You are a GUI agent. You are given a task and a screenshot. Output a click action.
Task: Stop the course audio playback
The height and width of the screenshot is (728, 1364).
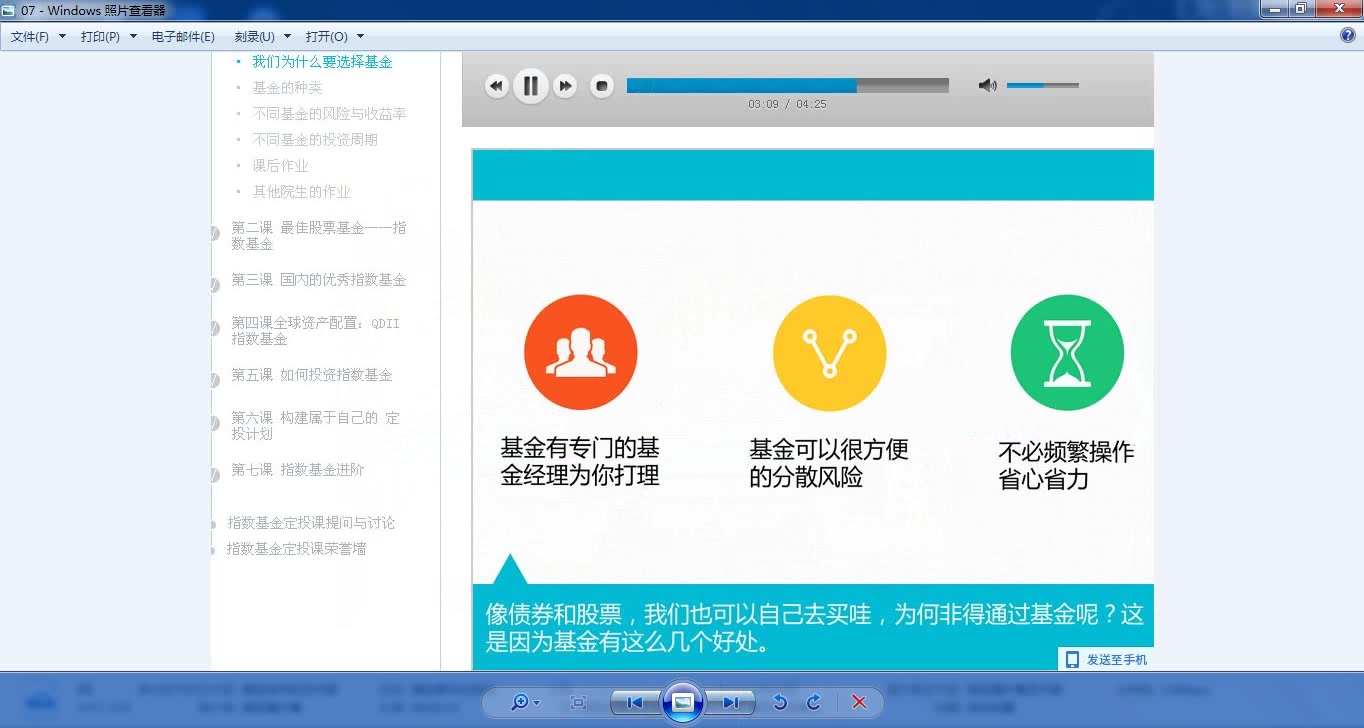pos(601,86)
